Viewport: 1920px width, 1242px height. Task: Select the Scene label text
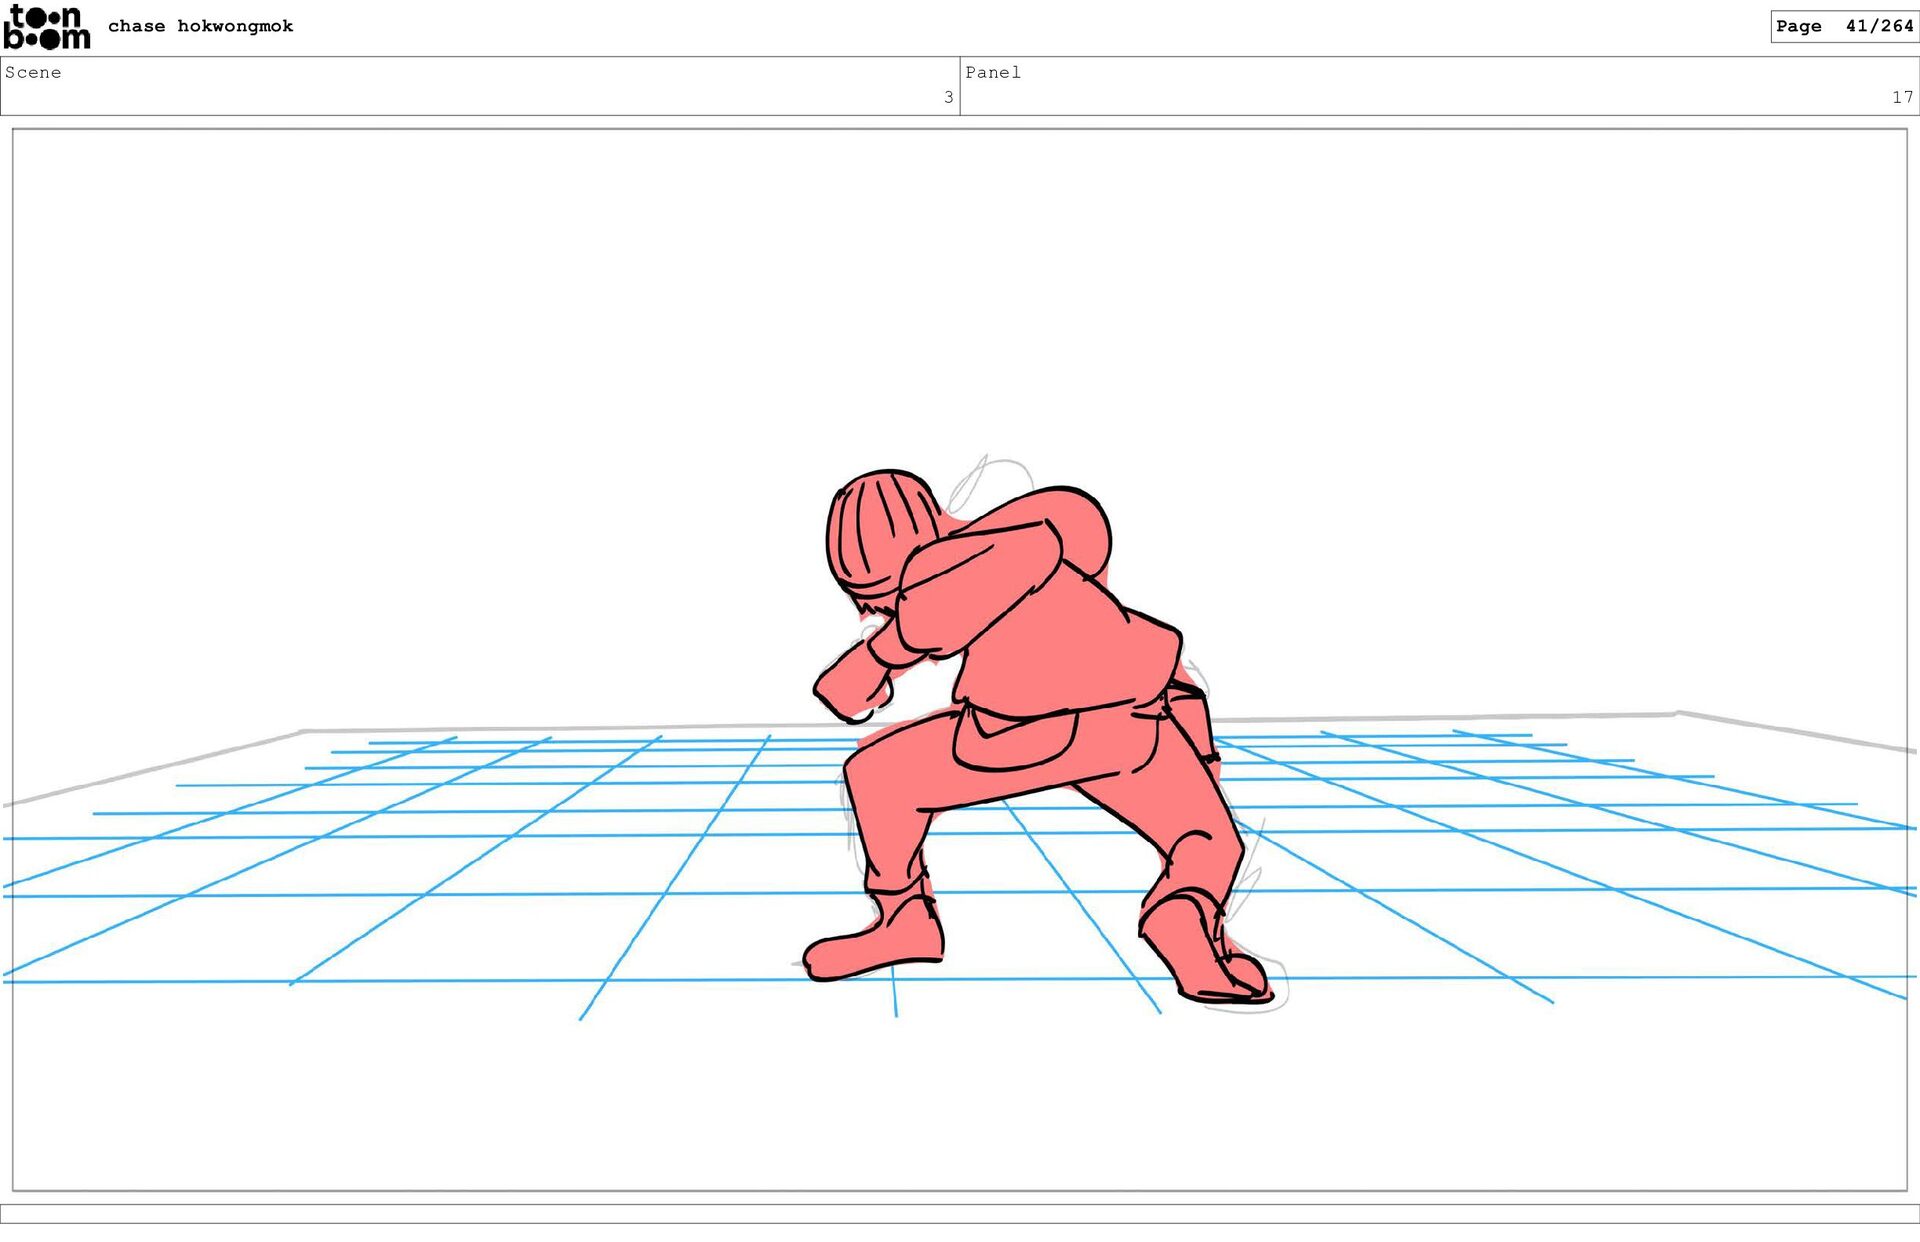click(33, 72)
